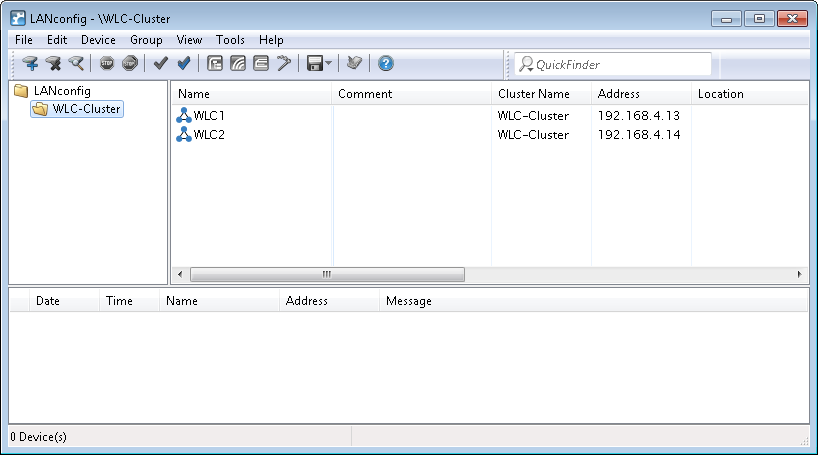Screen dimensions: 818x455
Task: Select the WLC-Cluster folder in tree
Action: pos(85,109)
